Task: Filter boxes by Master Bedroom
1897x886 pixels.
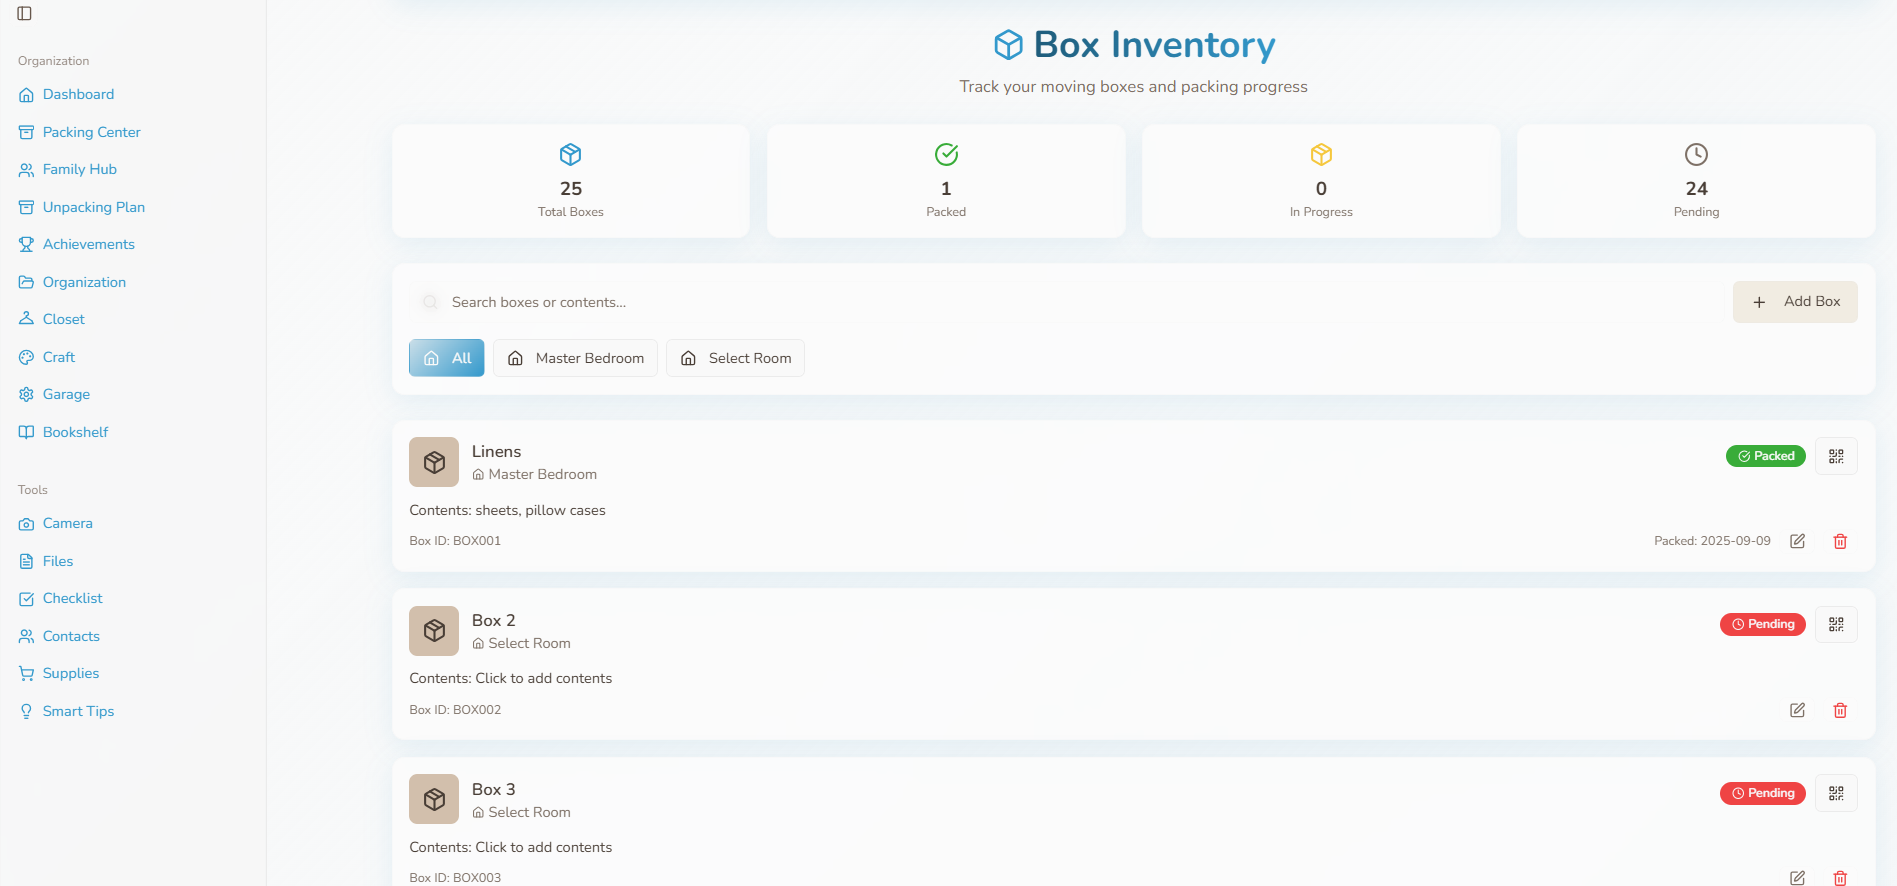Action: (x=575, y=358)
